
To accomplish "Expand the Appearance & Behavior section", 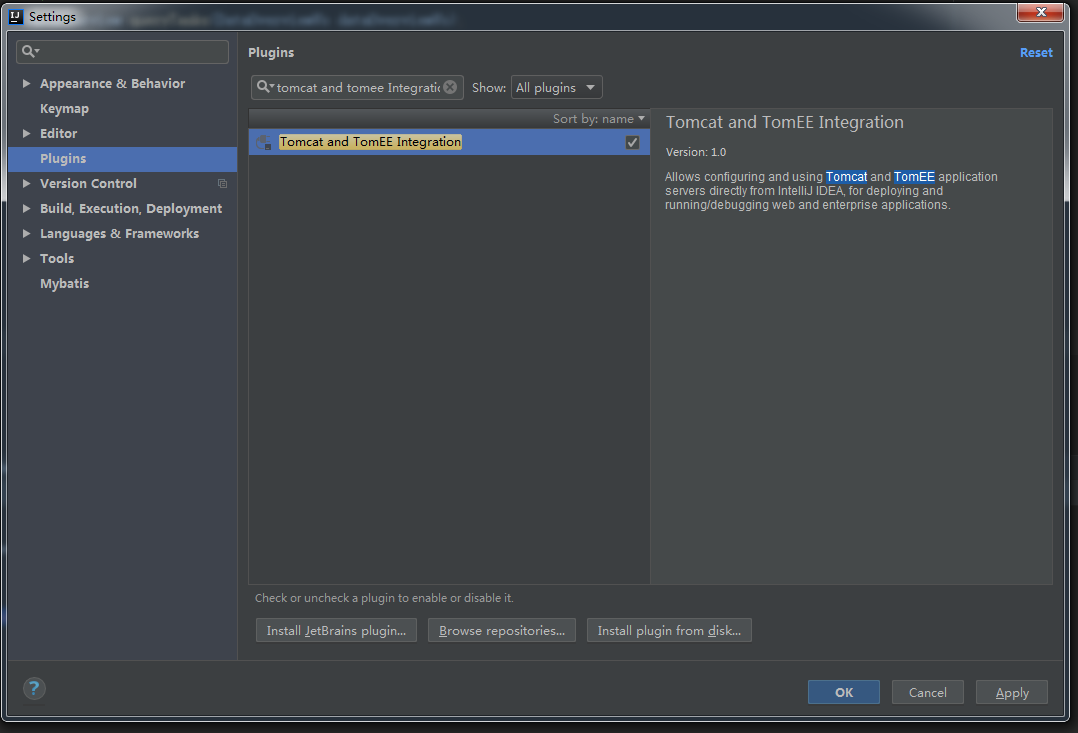I will click(26, 83).
